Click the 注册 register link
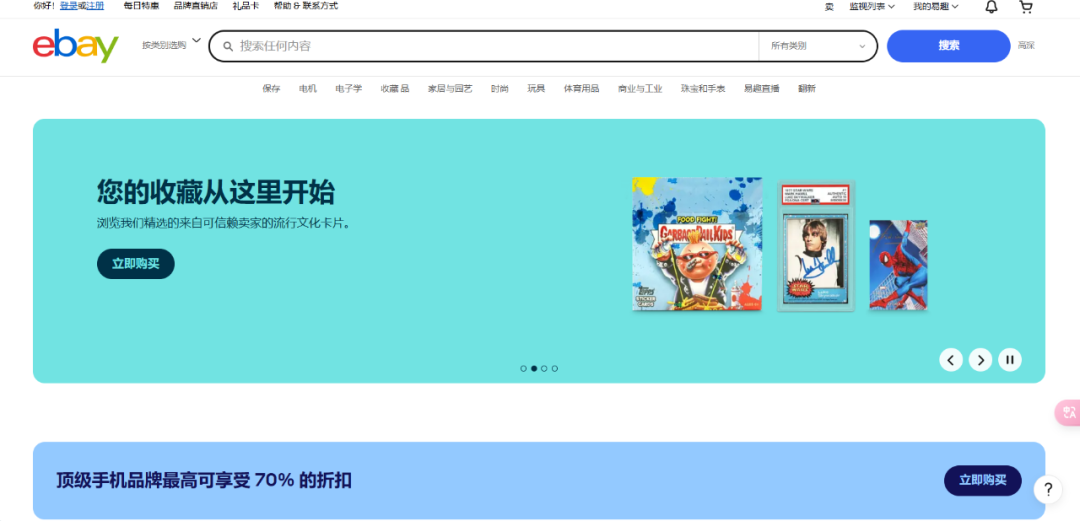Image resolution: width=1080 pixels, height=521 pixels. (95, 6)
